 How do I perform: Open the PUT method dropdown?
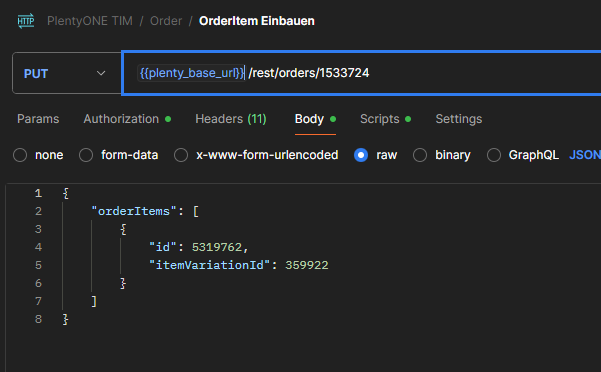point(67,73)
